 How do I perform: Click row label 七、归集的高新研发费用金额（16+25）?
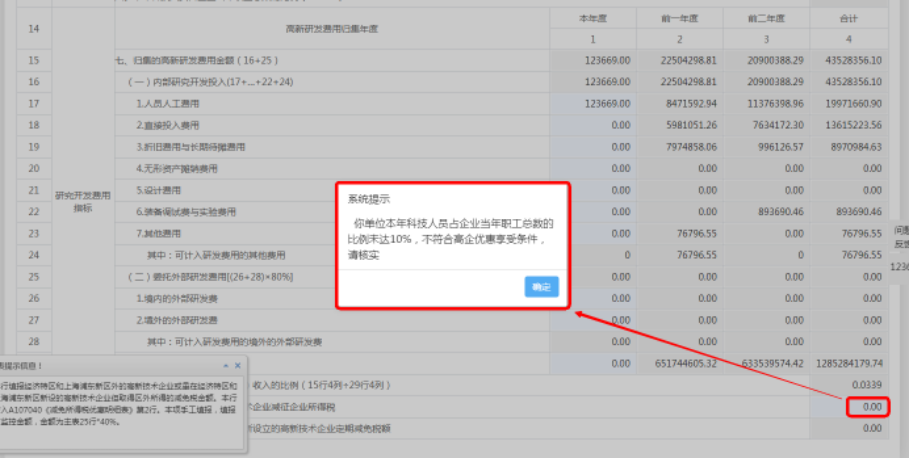pos(197,60)
